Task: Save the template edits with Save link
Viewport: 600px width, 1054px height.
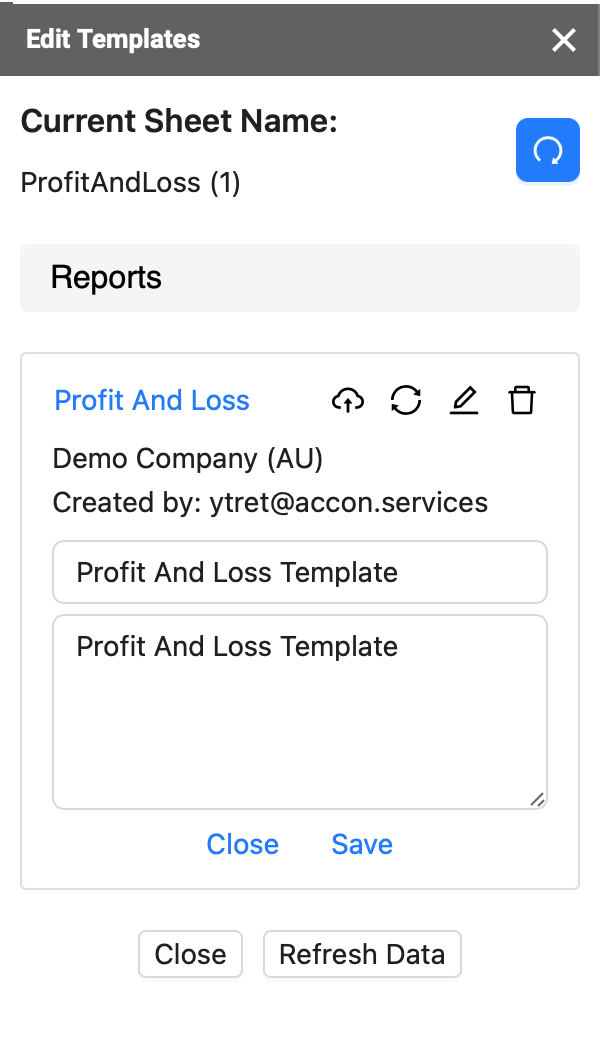Action: pyautogui.click(x=362, y=844)
